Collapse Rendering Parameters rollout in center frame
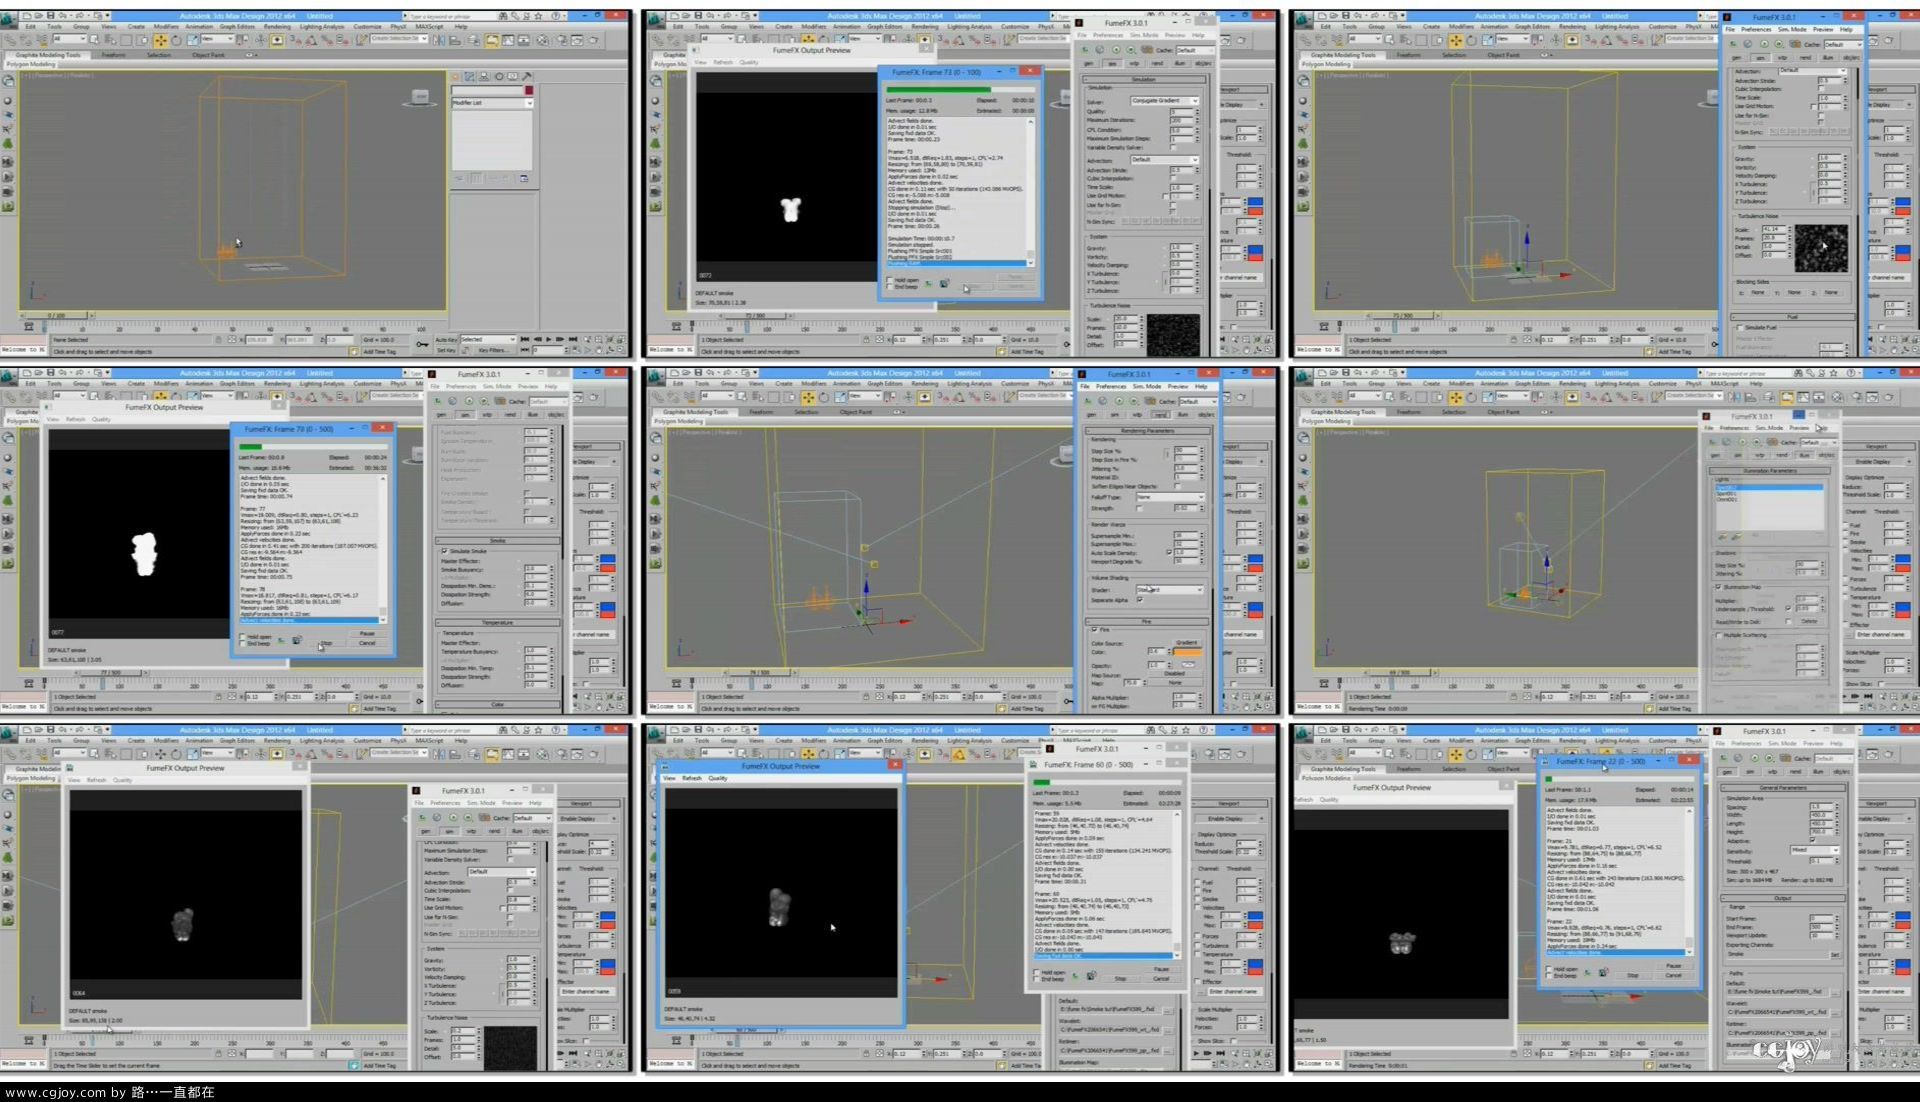The height and width of the screenshot is (1102, 1920). click(x=1147, y=431)
